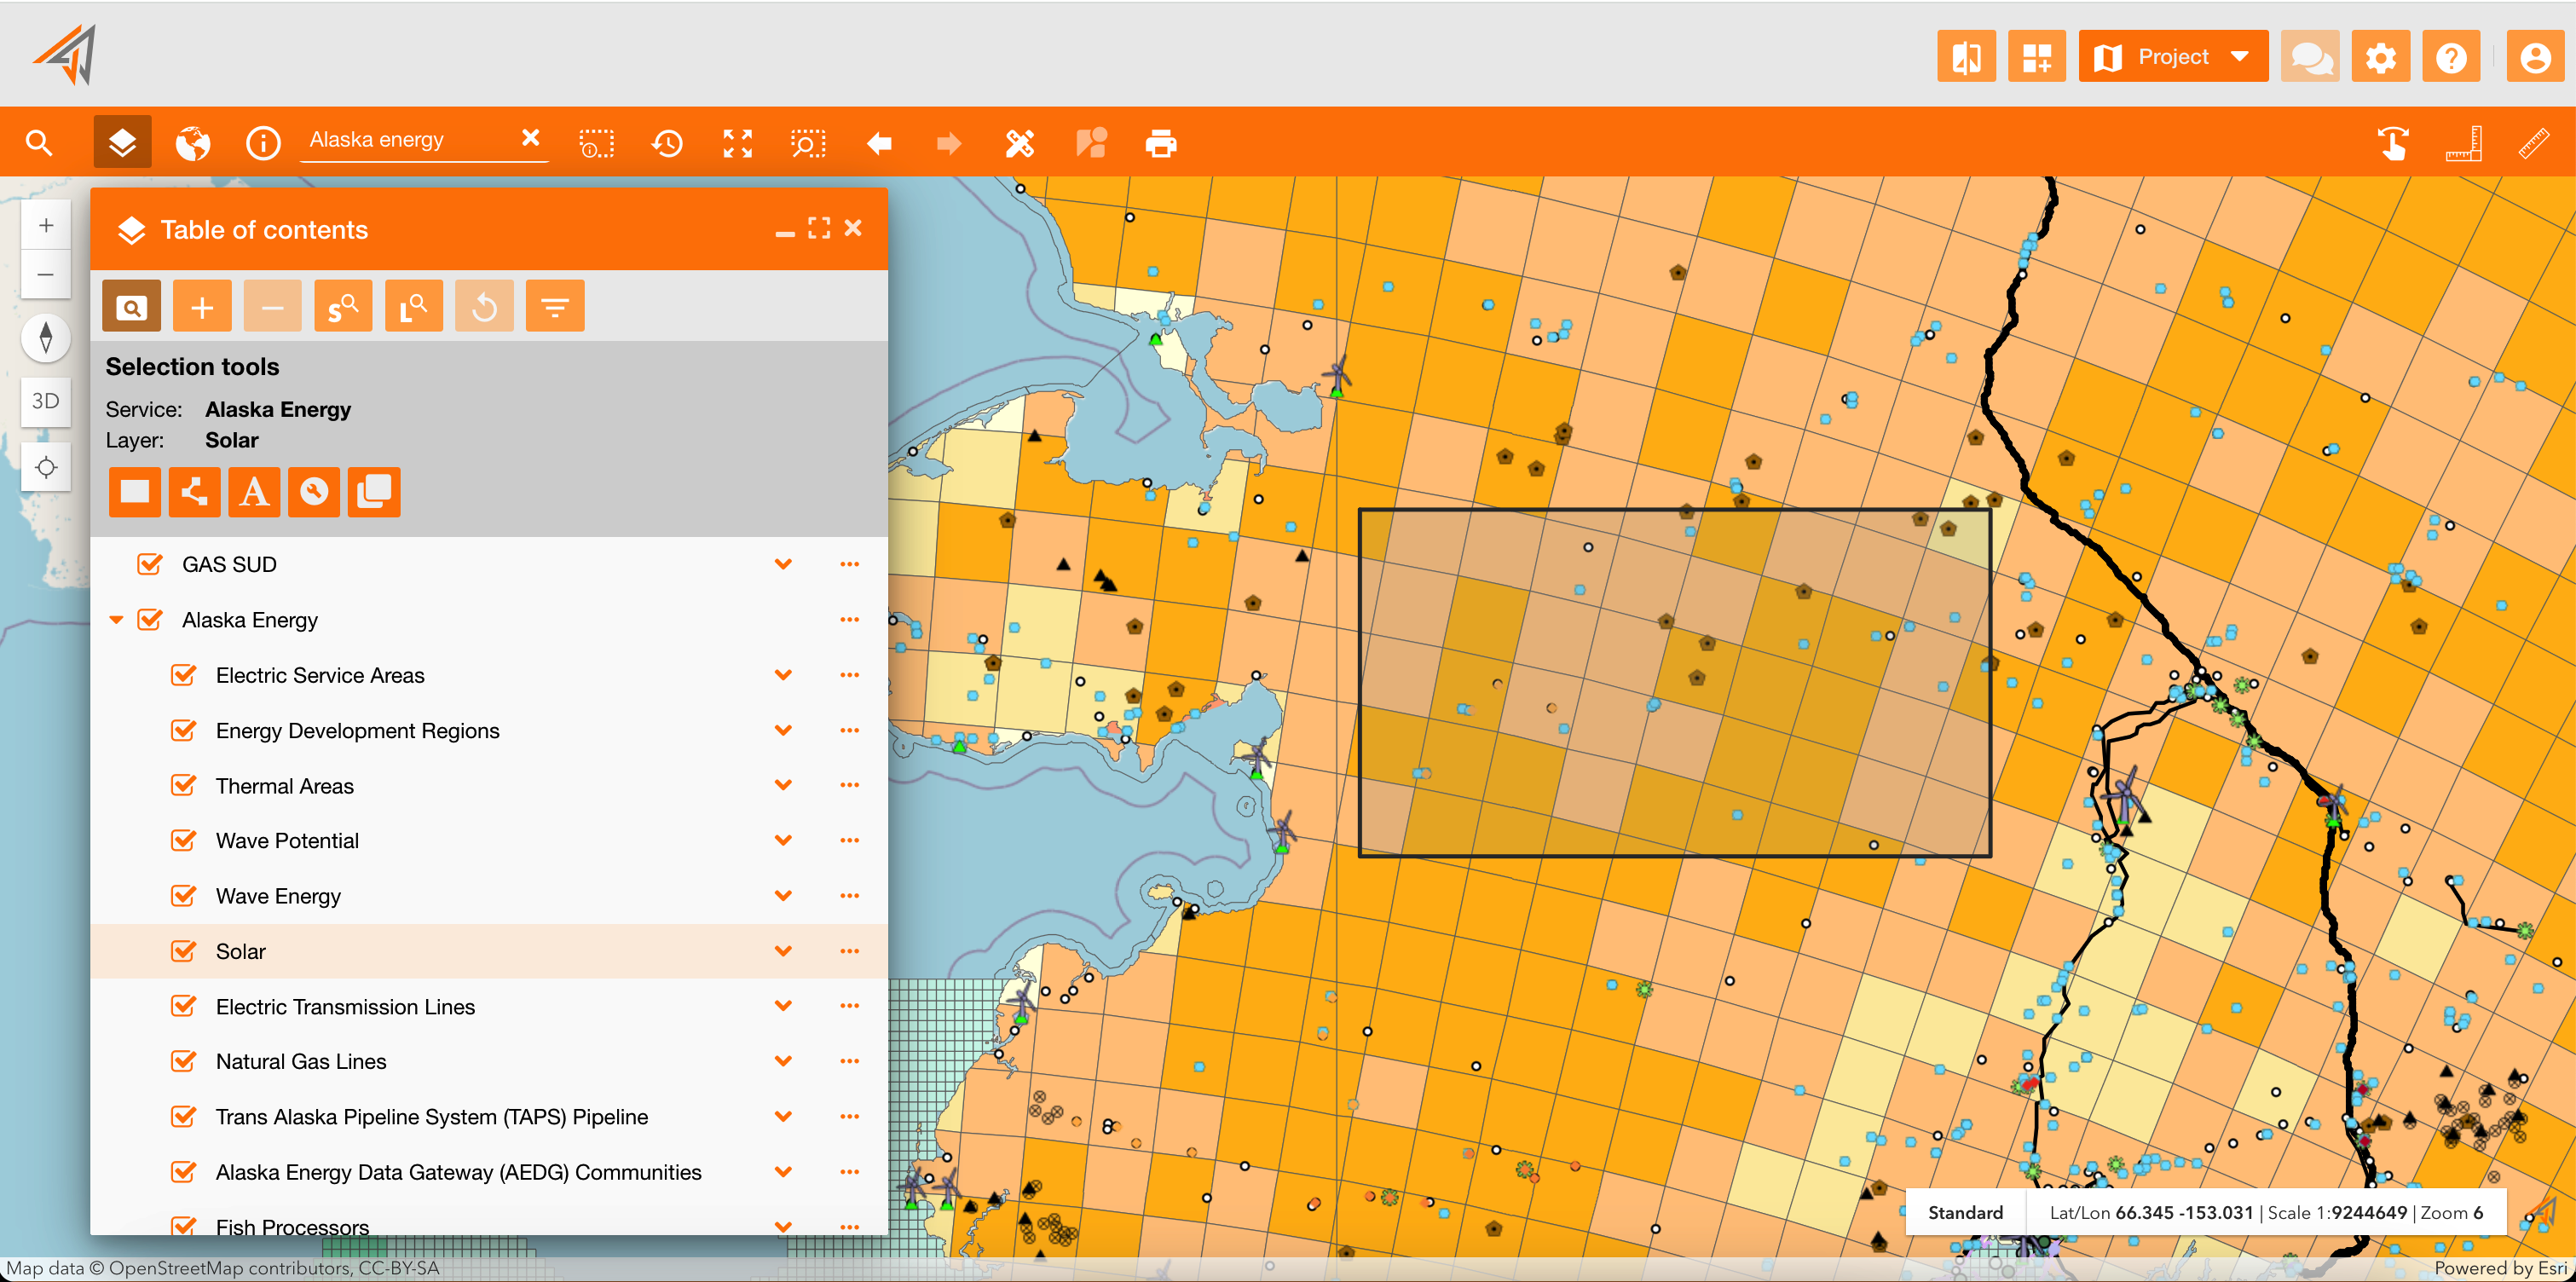Viewport: 2576px width, 1282px height.
Task: Toggle the layers table of contents button
Action: 122,143
